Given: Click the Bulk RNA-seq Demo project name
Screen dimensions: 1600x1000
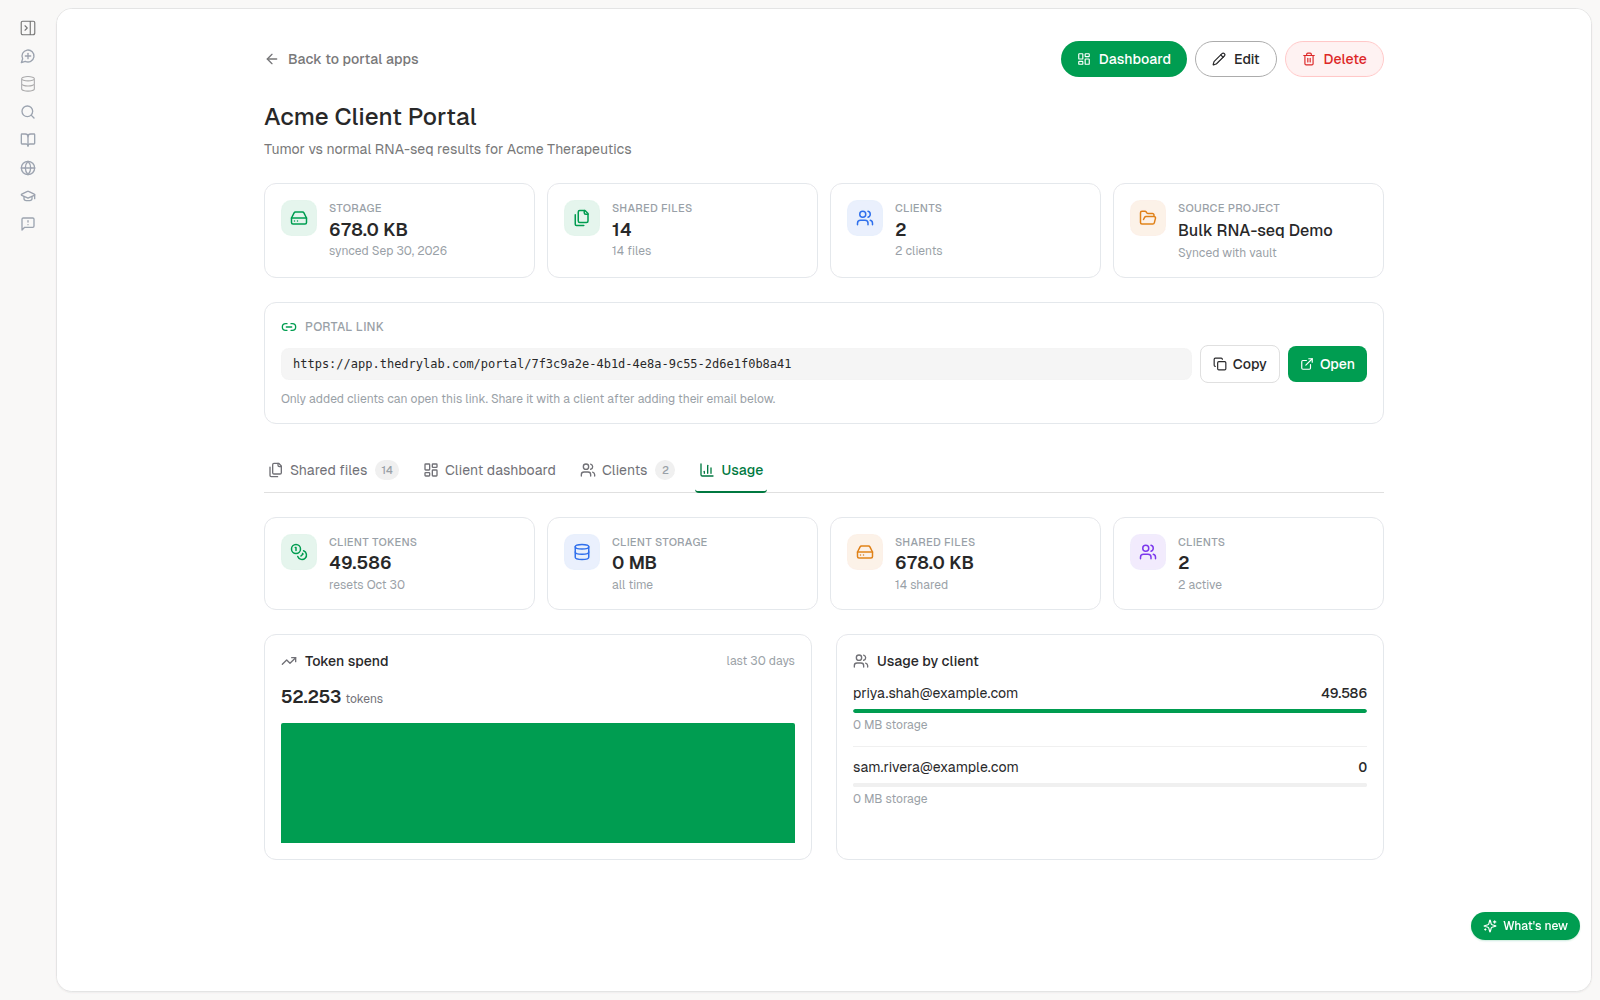Looking at the screenshot, I should (1255, 230).
